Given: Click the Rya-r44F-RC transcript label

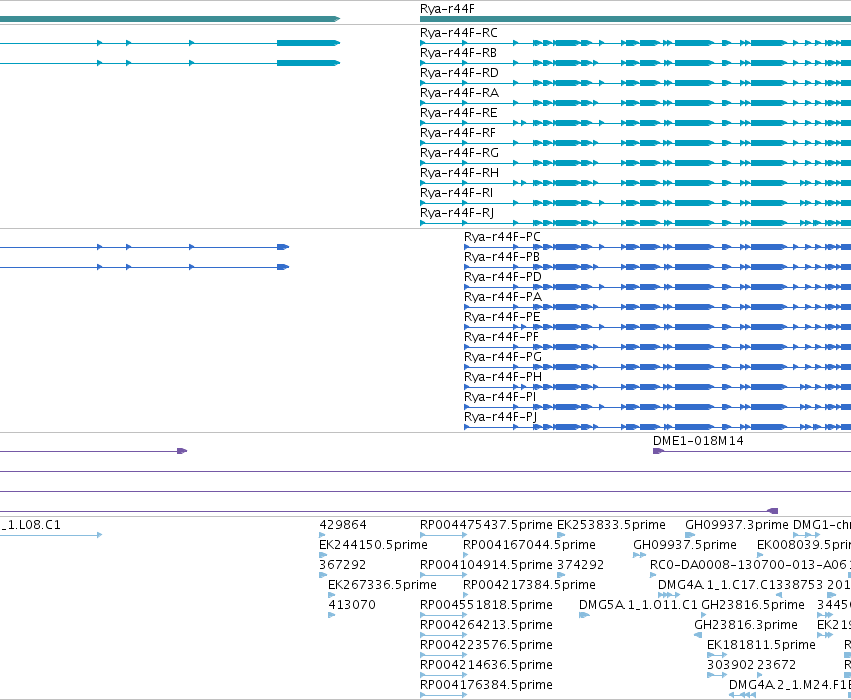Looking at the screenshot, I should click(x=459, y=33).
